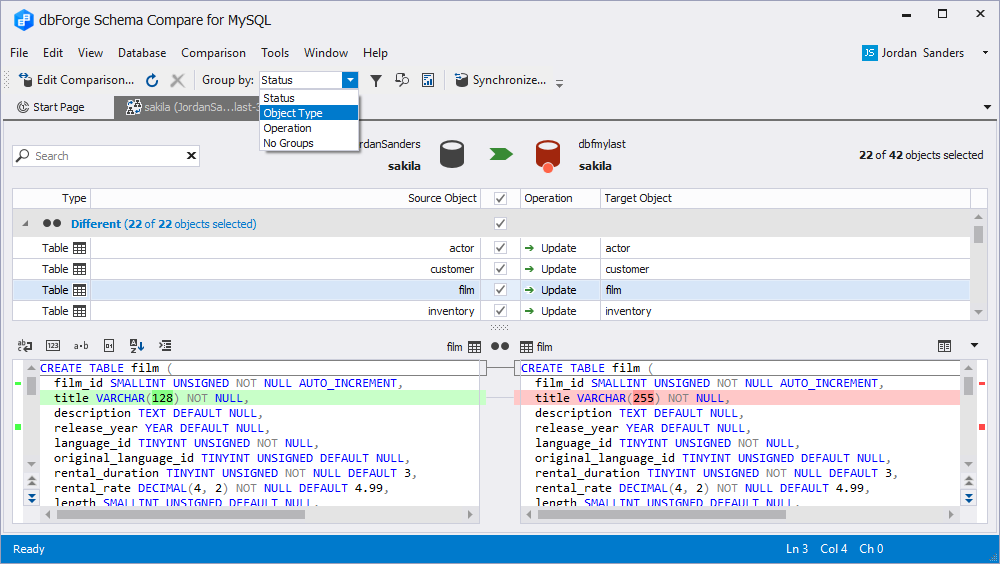Click the red target database icon

548,156
